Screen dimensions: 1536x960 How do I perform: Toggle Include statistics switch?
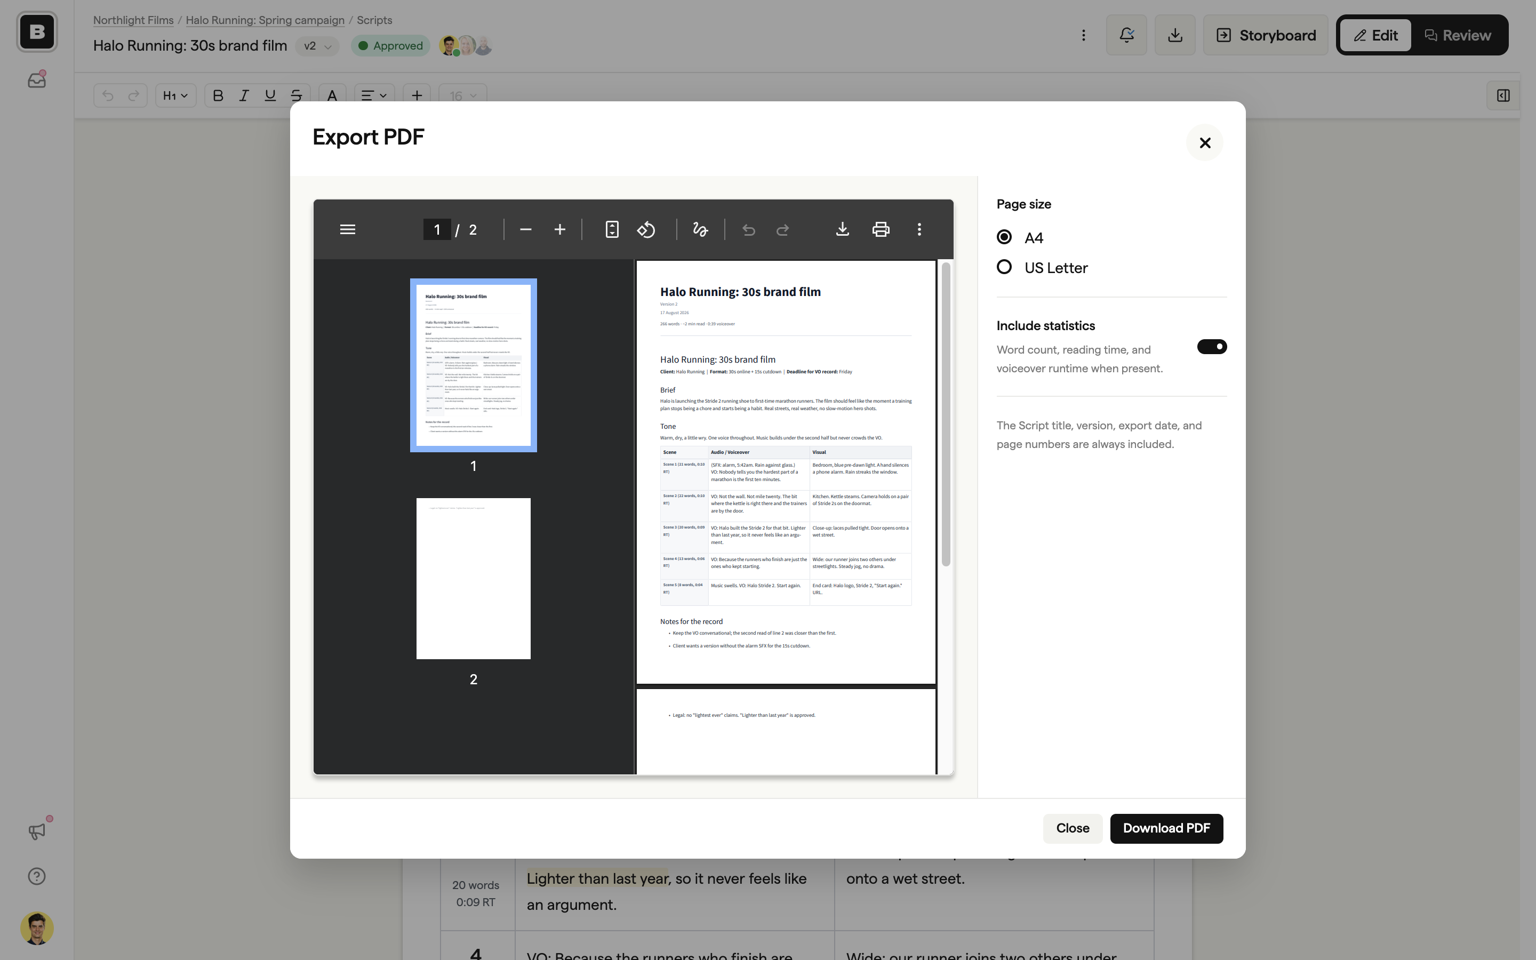[x=1211, y=347]
